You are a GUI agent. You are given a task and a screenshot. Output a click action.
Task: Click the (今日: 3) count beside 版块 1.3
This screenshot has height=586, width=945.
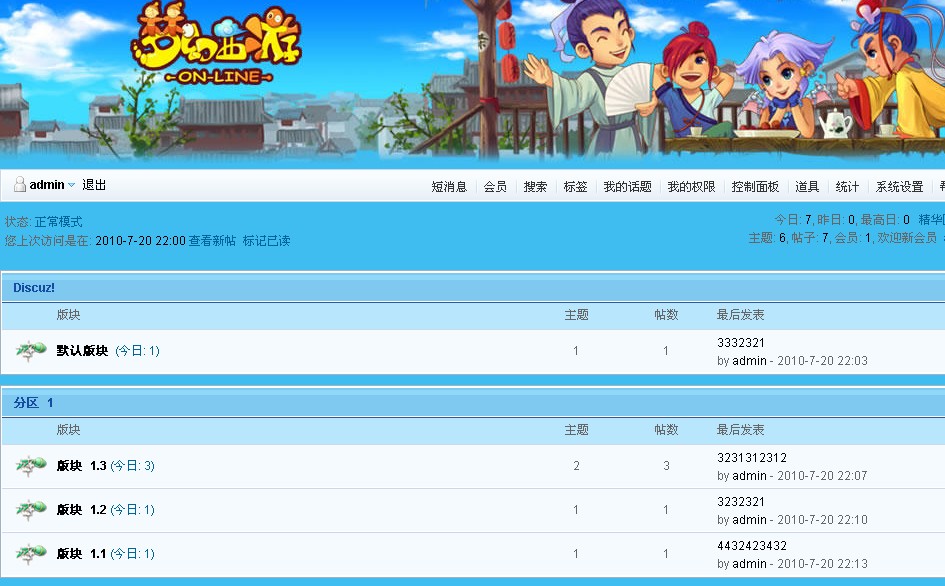point(133,465)
